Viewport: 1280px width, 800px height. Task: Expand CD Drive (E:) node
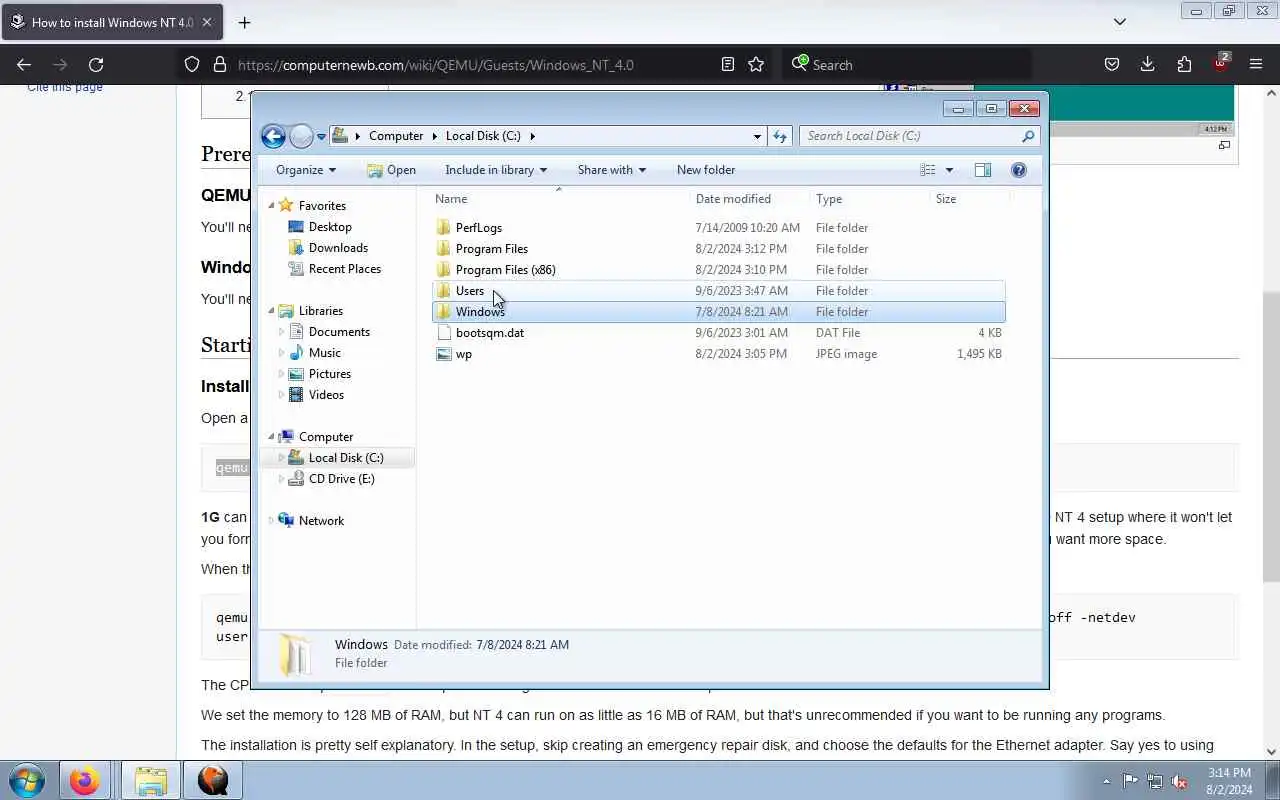click(282, 479)
